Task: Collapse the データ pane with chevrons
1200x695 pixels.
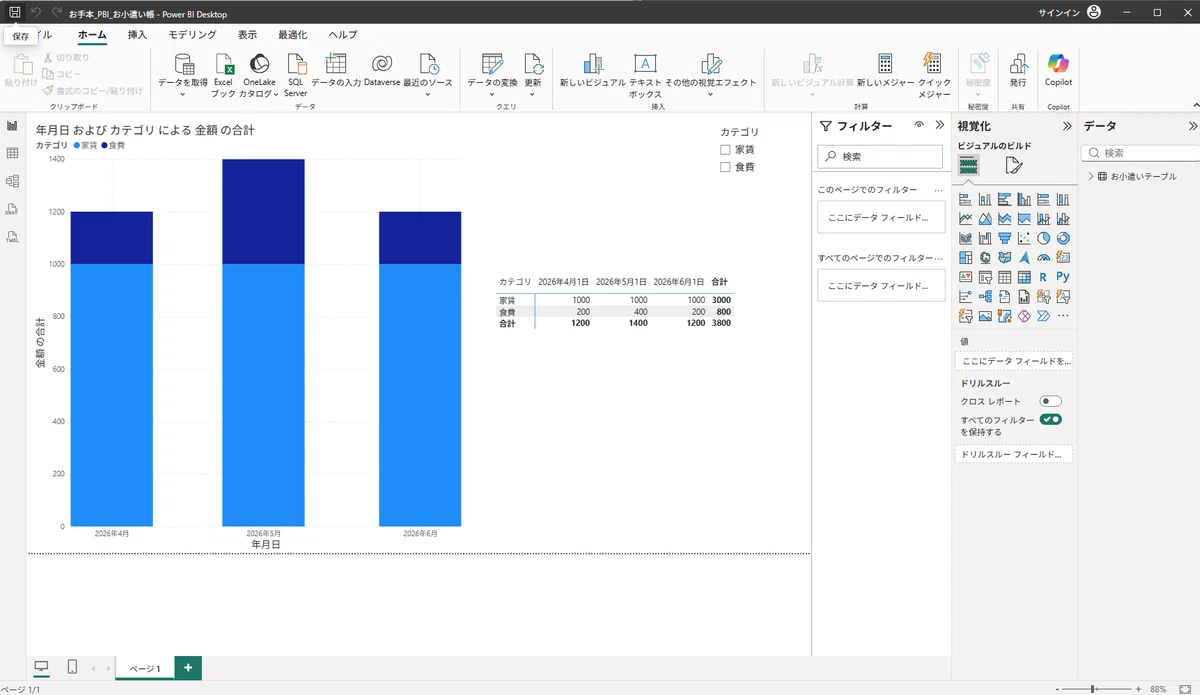Action: coord(1192,126)
